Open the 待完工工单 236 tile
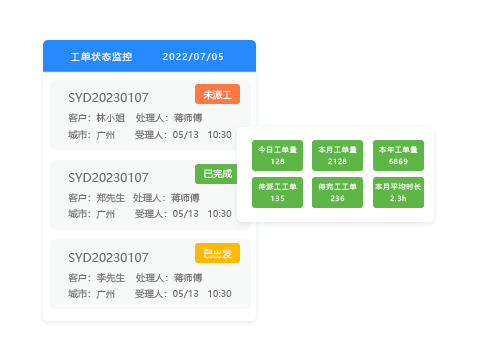480x360 pixels. click(337, 192)
